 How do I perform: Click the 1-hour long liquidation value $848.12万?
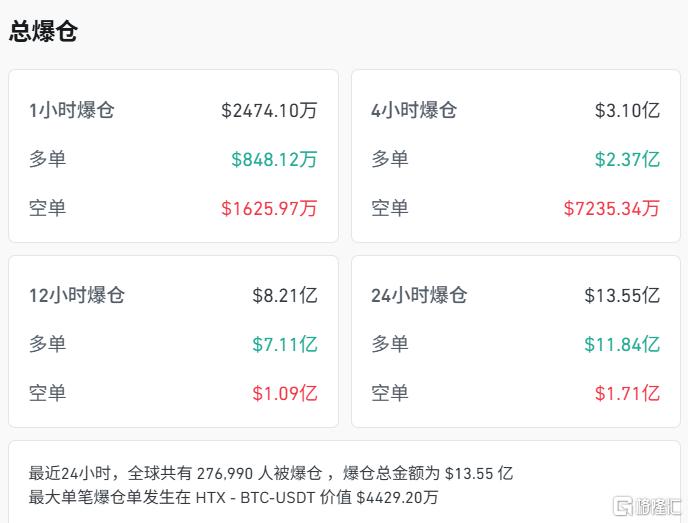tap(274, 159)
